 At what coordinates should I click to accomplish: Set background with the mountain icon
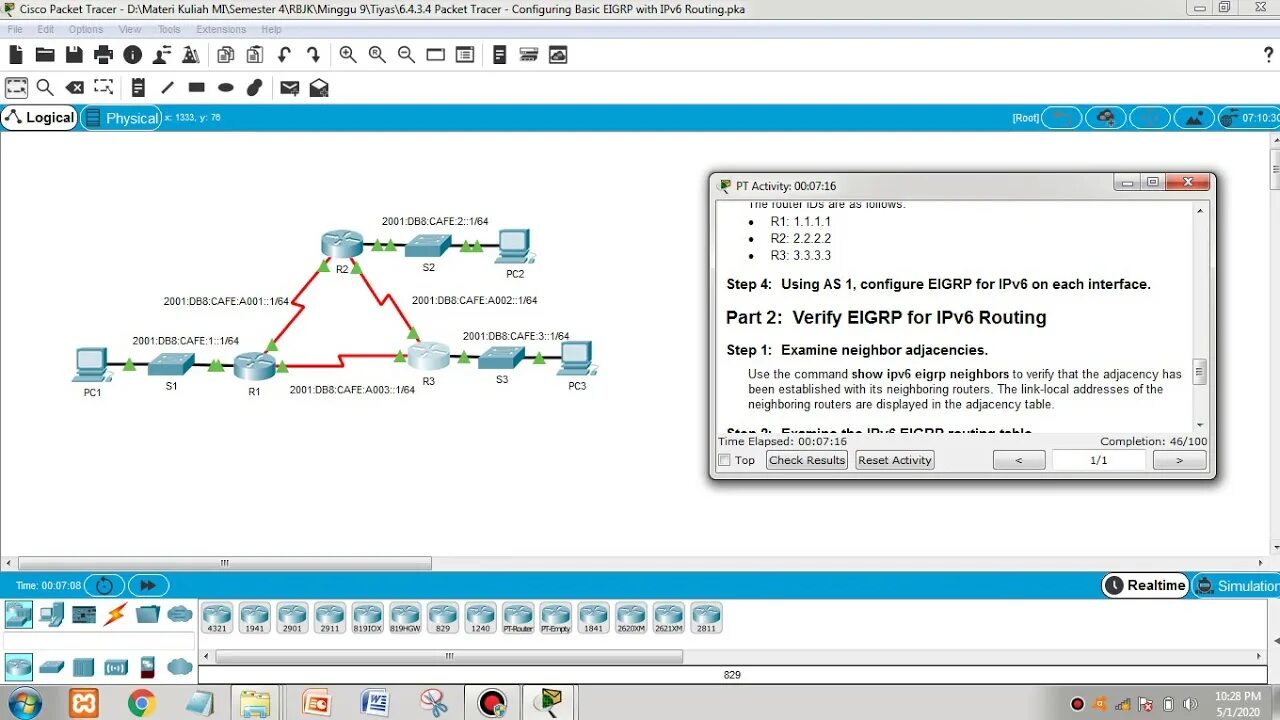[x=1194, y=118]
